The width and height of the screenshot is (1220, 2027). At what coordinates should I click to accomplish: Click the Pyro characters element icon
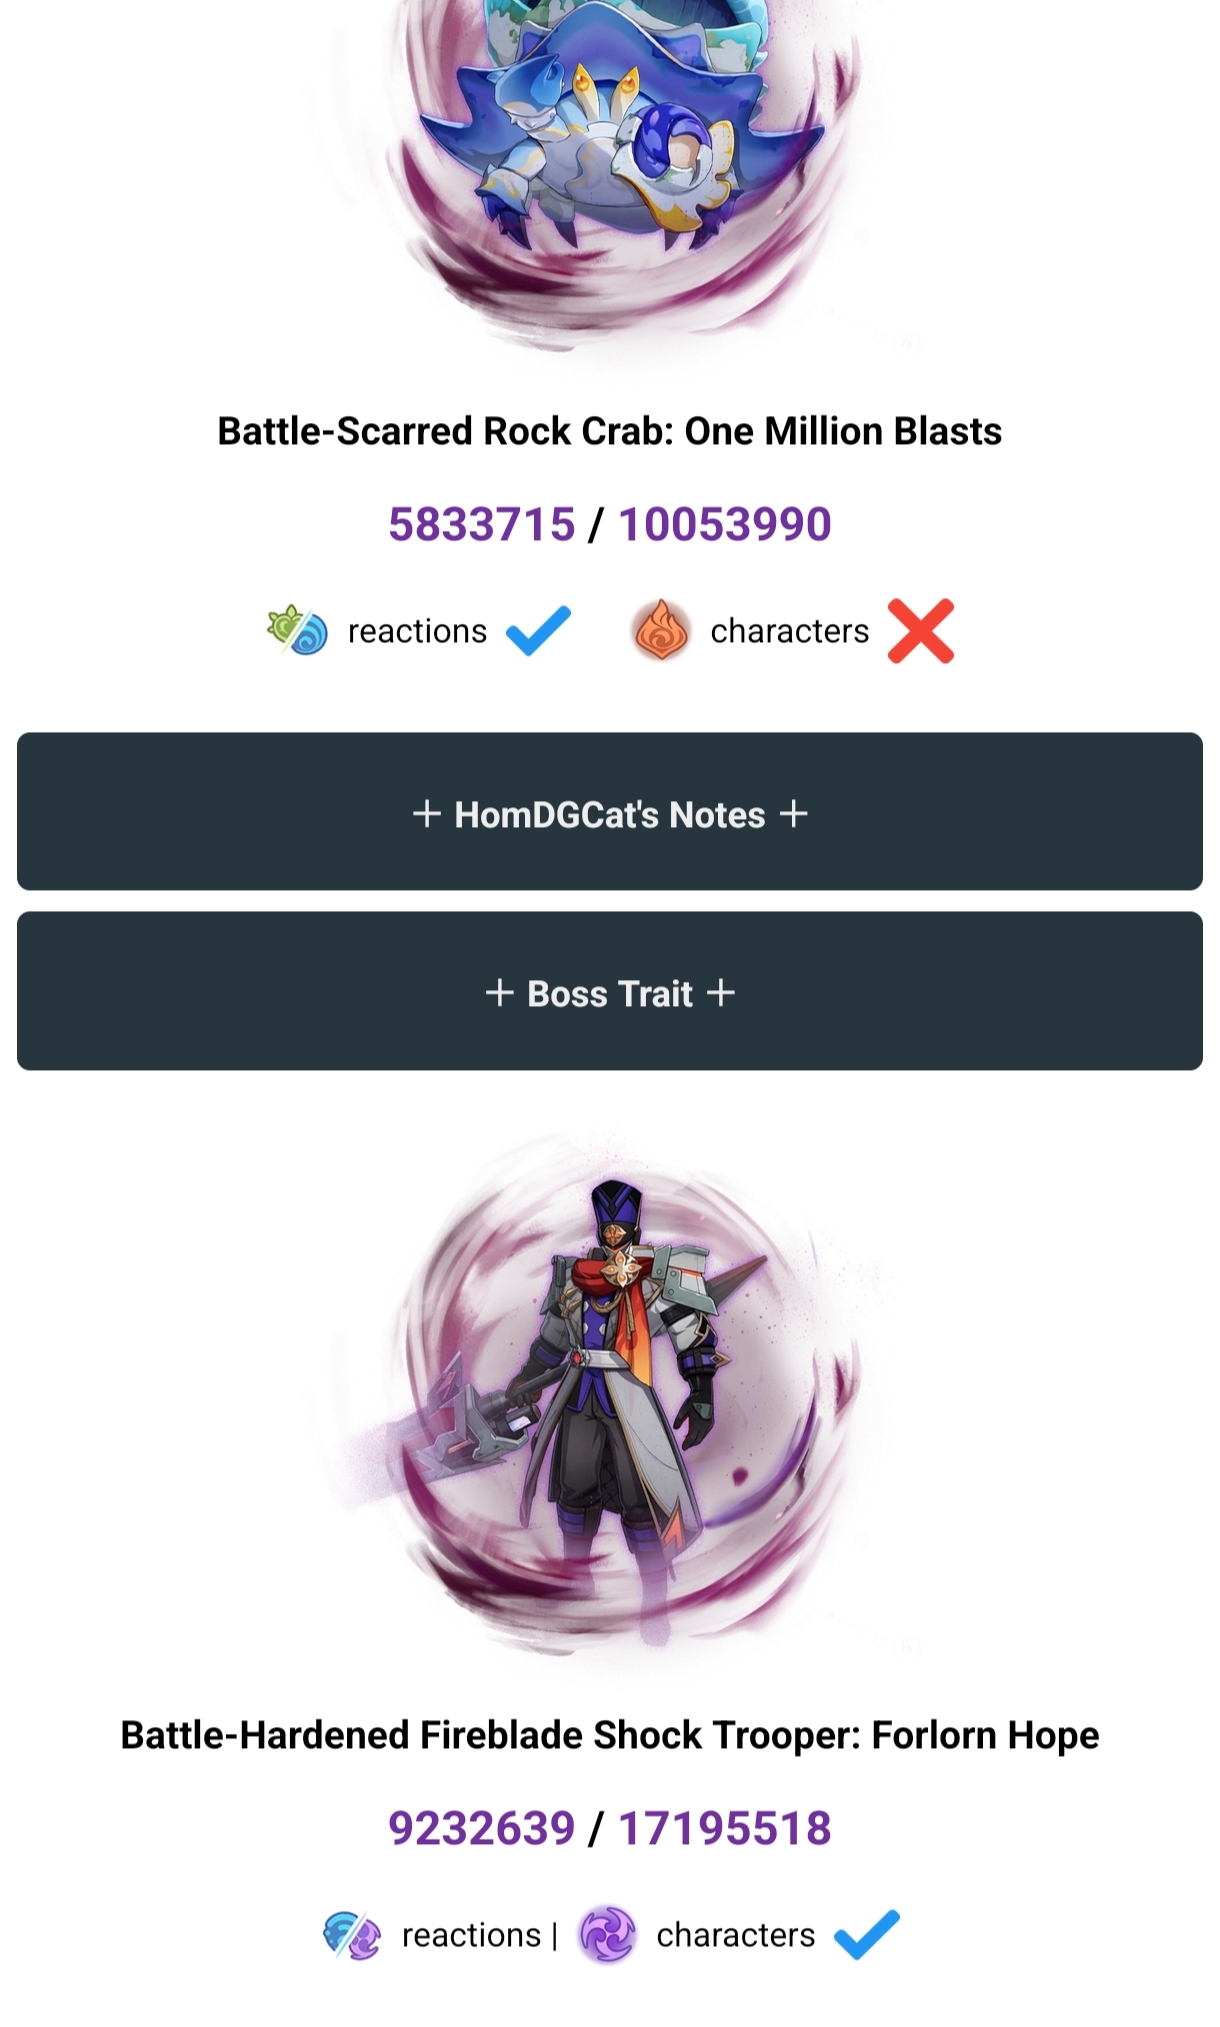coord(661,630)
